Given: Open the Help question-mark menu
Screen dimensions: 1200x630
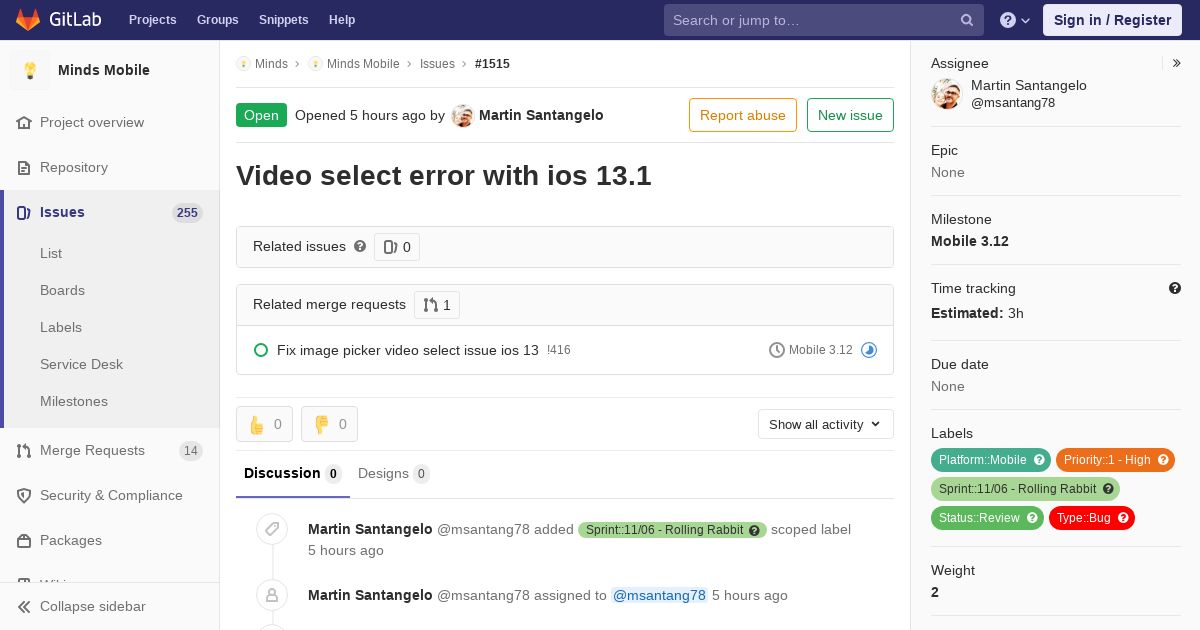Looking at the screenshot, I should point(1015,20).
